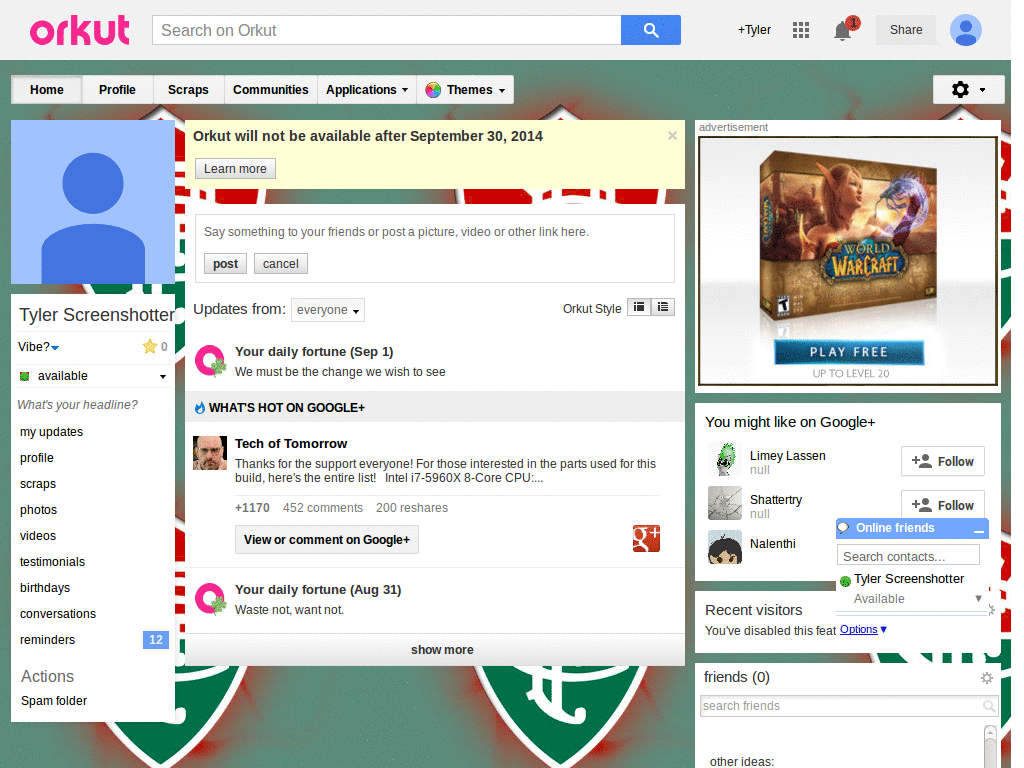Viewport: 1024px width, 768px height.
Task: Click the Share button
Action: (906, 30)
